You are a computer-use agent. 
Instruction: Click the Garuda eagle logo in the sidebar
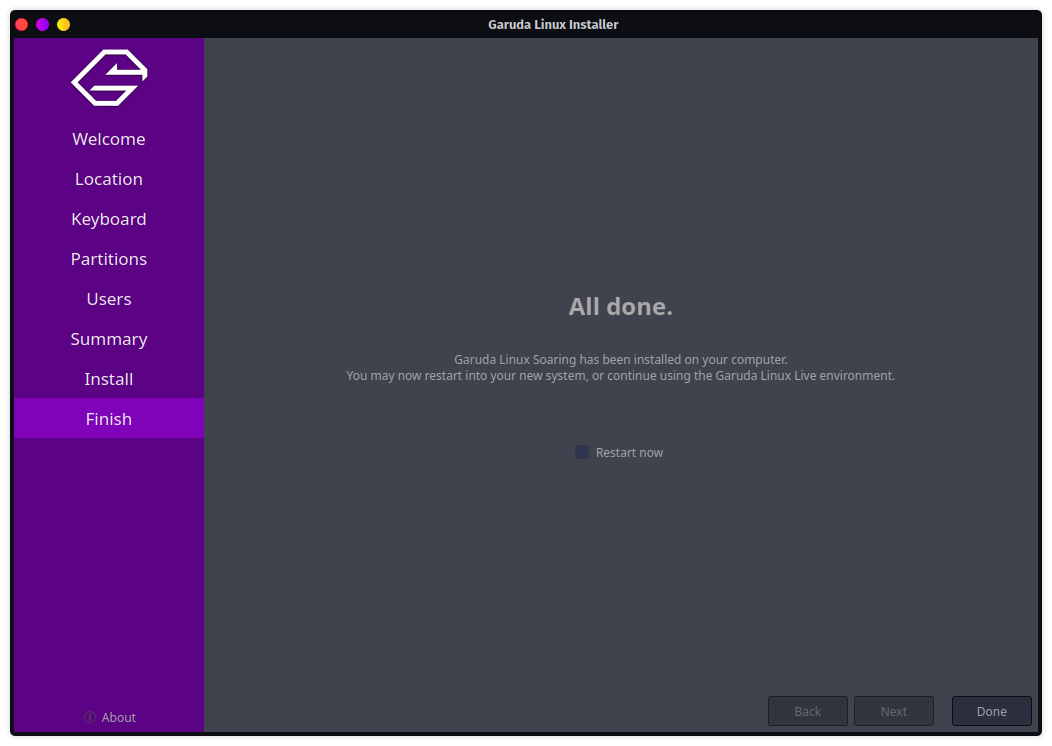(109, 77)
